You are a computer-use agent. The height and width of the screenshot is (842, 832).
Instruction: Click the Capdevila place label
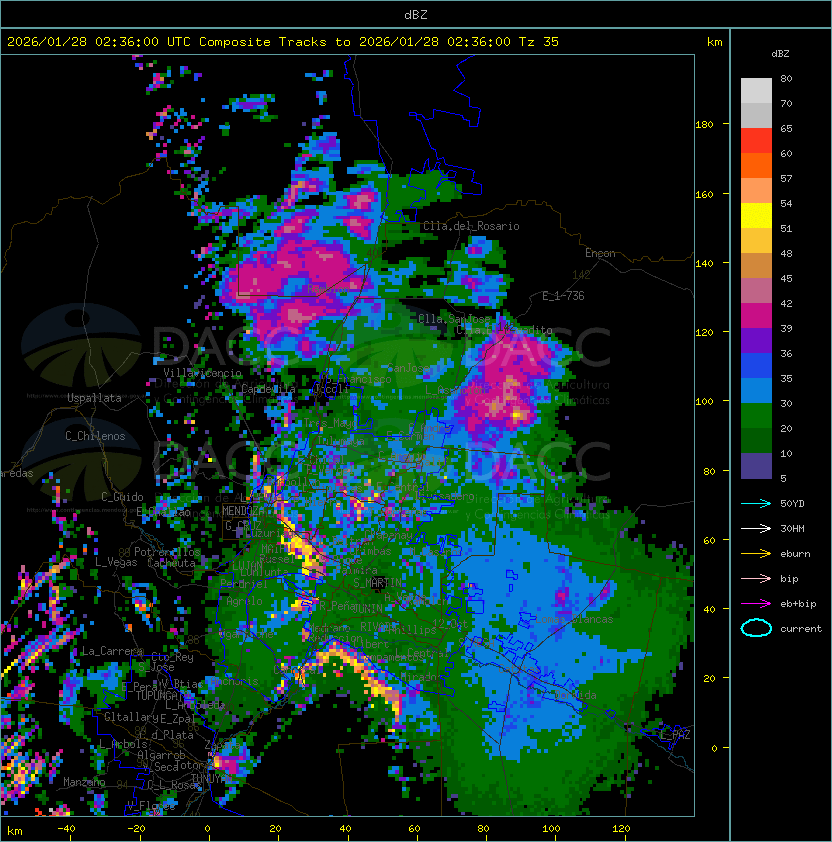(x=269, y=389)
